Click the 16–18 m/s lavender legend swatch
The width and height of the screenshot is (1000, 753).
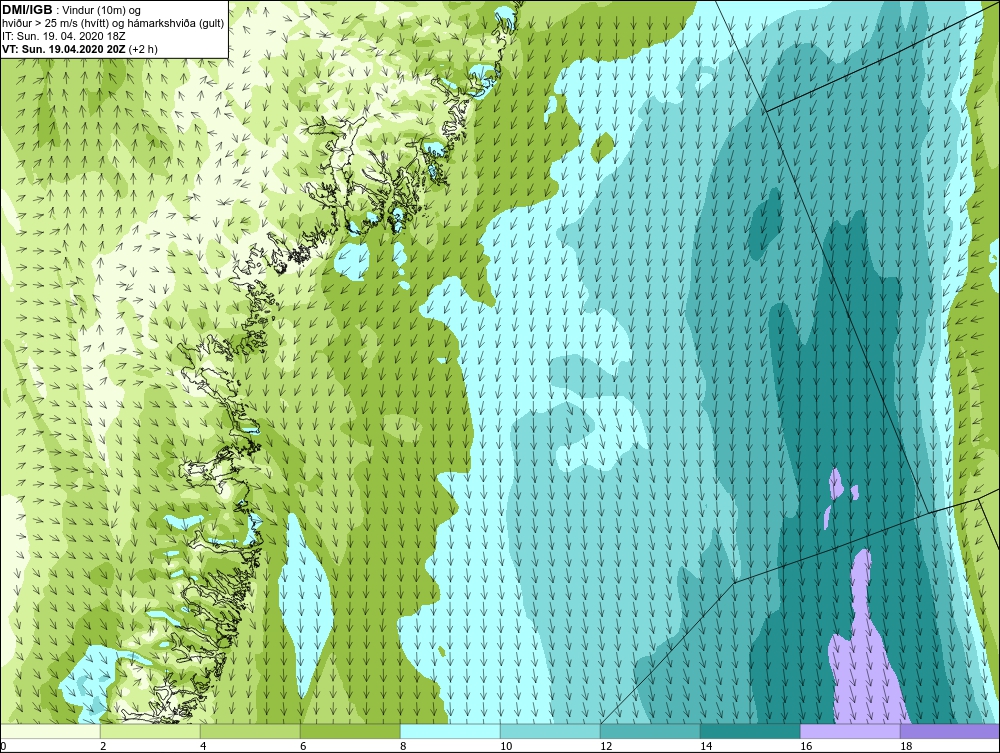850,731
